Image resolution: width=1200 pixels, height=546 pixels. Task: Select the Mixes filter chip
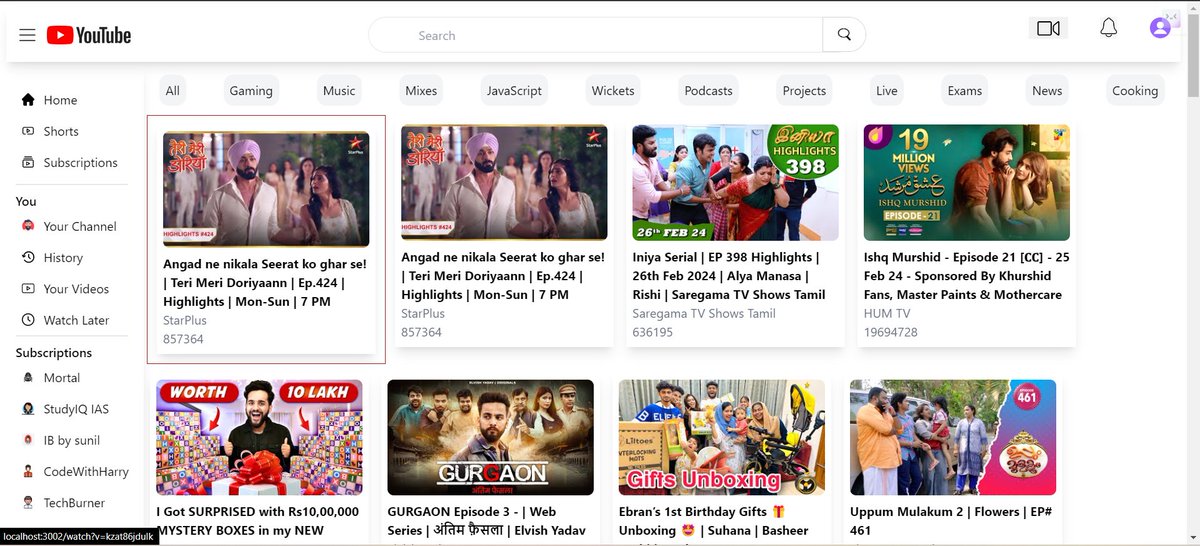[421, 90]
